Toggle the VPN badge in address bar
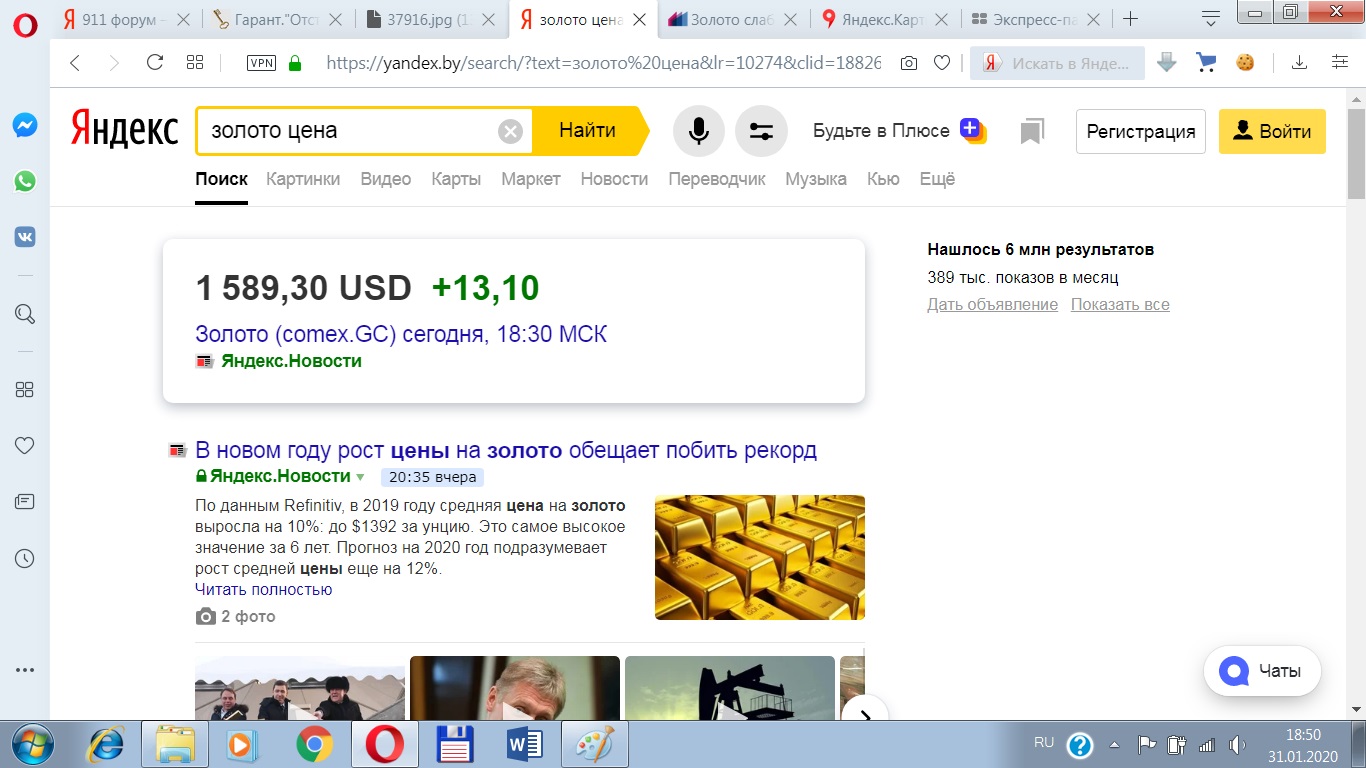Screen dimensions: 1366x768 (x=261, y=63)
